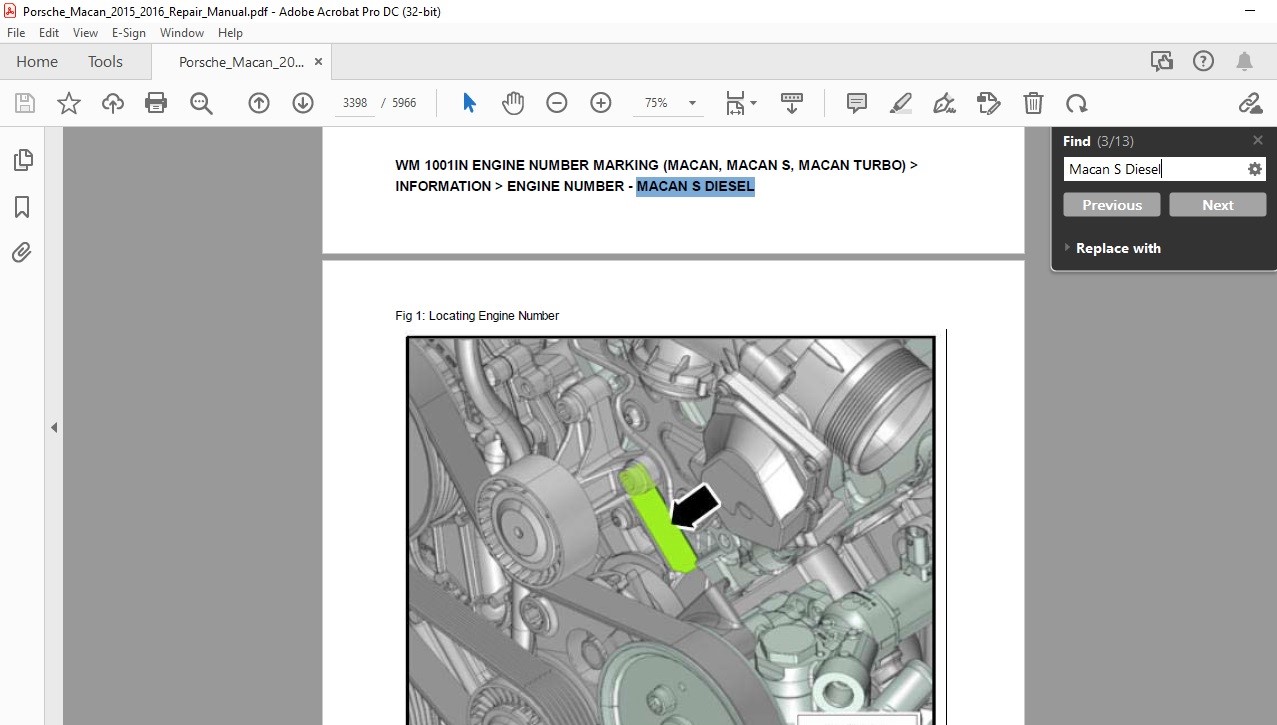Open the find text magnifier tool
The width and height of the screenshot is (1277, 725).
pos(201,103)
